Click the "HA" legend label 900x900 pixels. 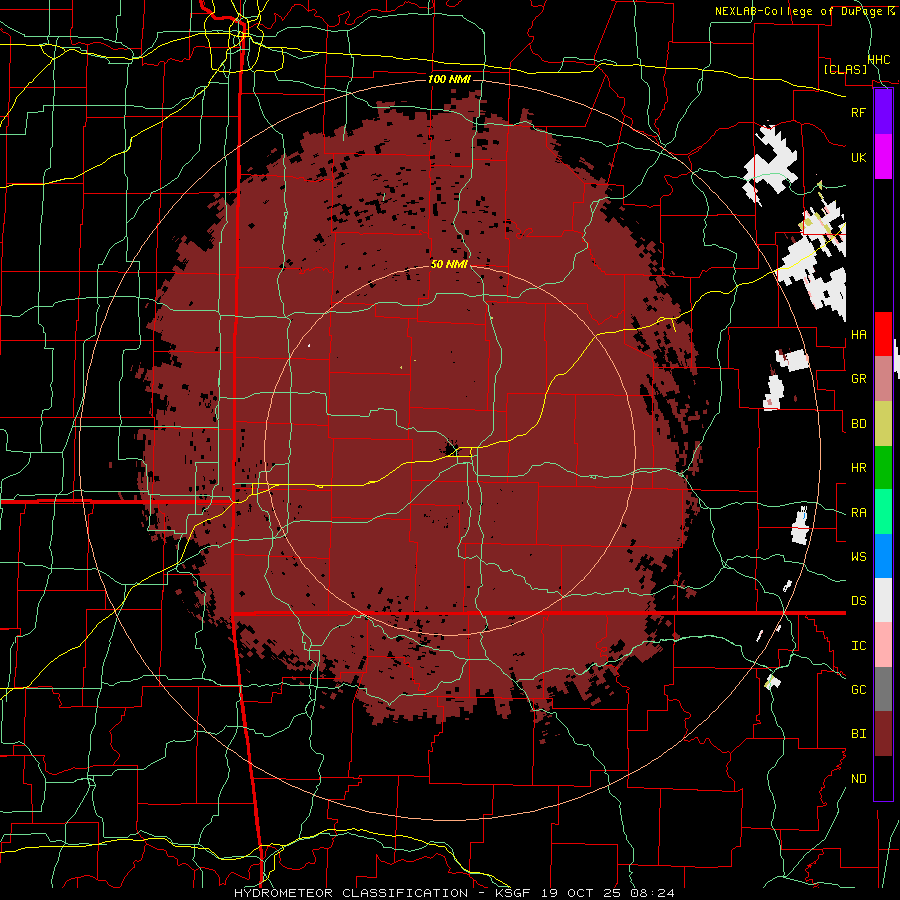[x=858, y=335]
